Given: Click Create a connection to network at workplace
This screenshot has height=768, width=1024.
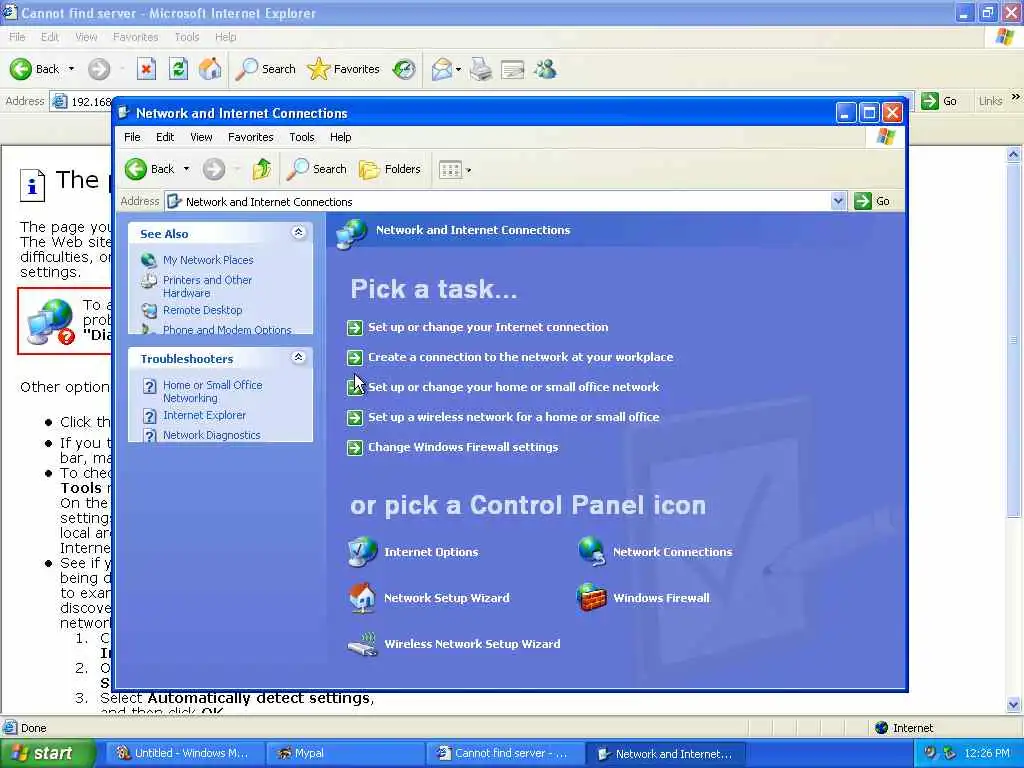Looking at the screenshot, I should (520, 357).
